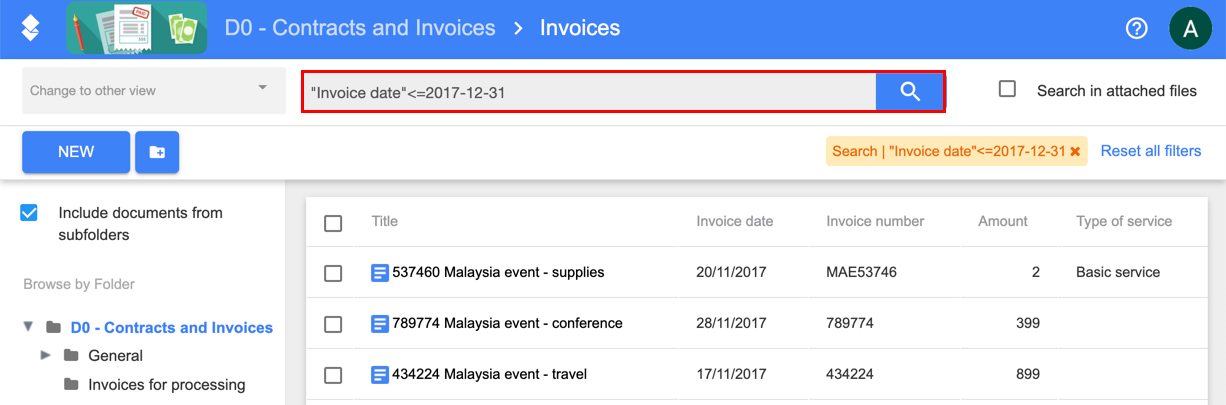Go to D0 - Contracts and Invoices breadcrumb
Image resolution: width=1226 pixels, height=405 pixels.
(360, 28)
